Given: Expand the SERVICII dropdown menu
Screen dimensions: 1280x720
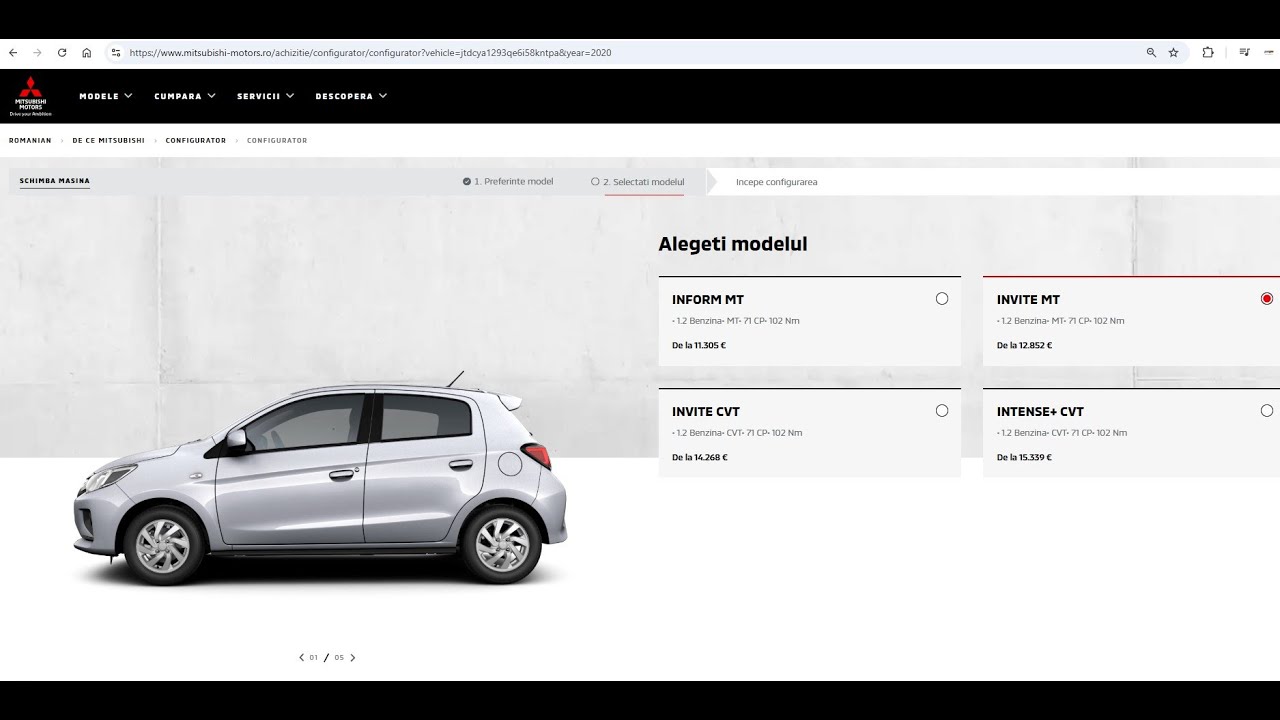Looking at the screenshot, I should click(266, 96).
